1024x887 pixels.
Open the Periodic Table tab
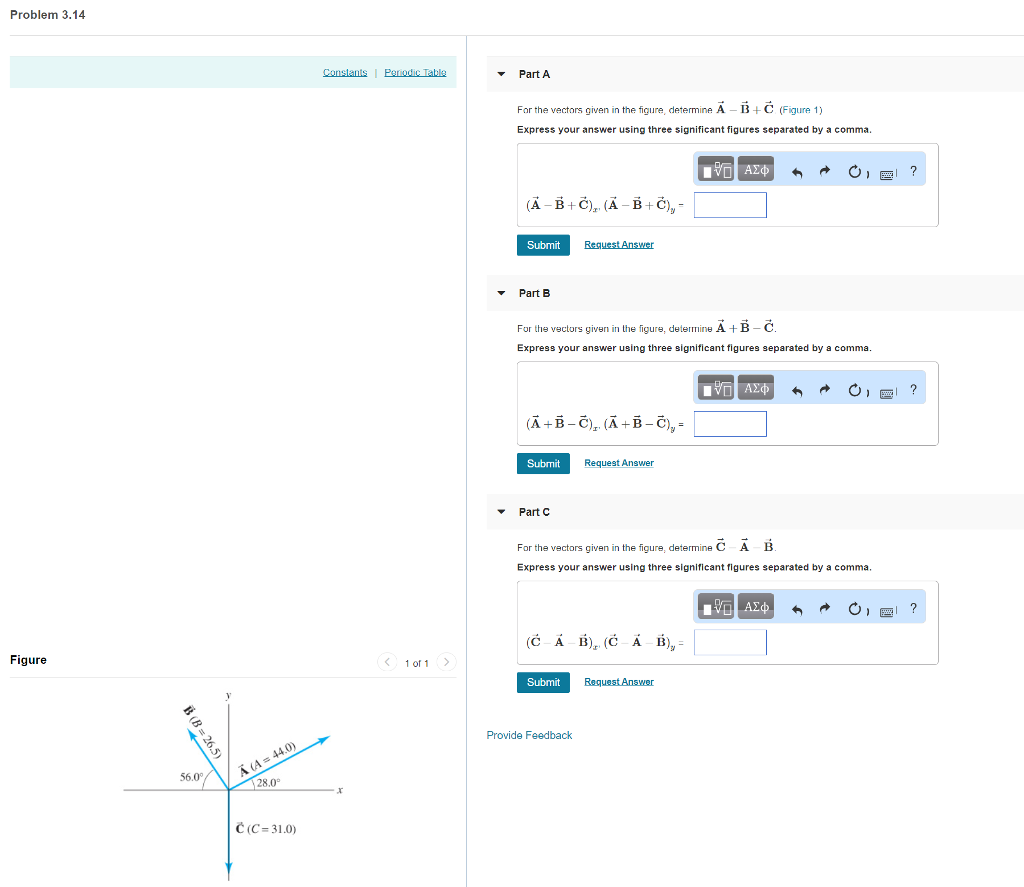click(x=415, y=72)
